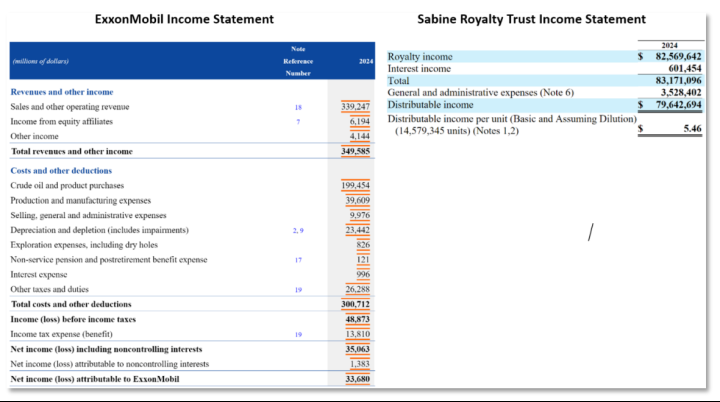Click 'Other taxes and duties' label
The height and width of the screenshot is (402, 720).
coord(50,289)
